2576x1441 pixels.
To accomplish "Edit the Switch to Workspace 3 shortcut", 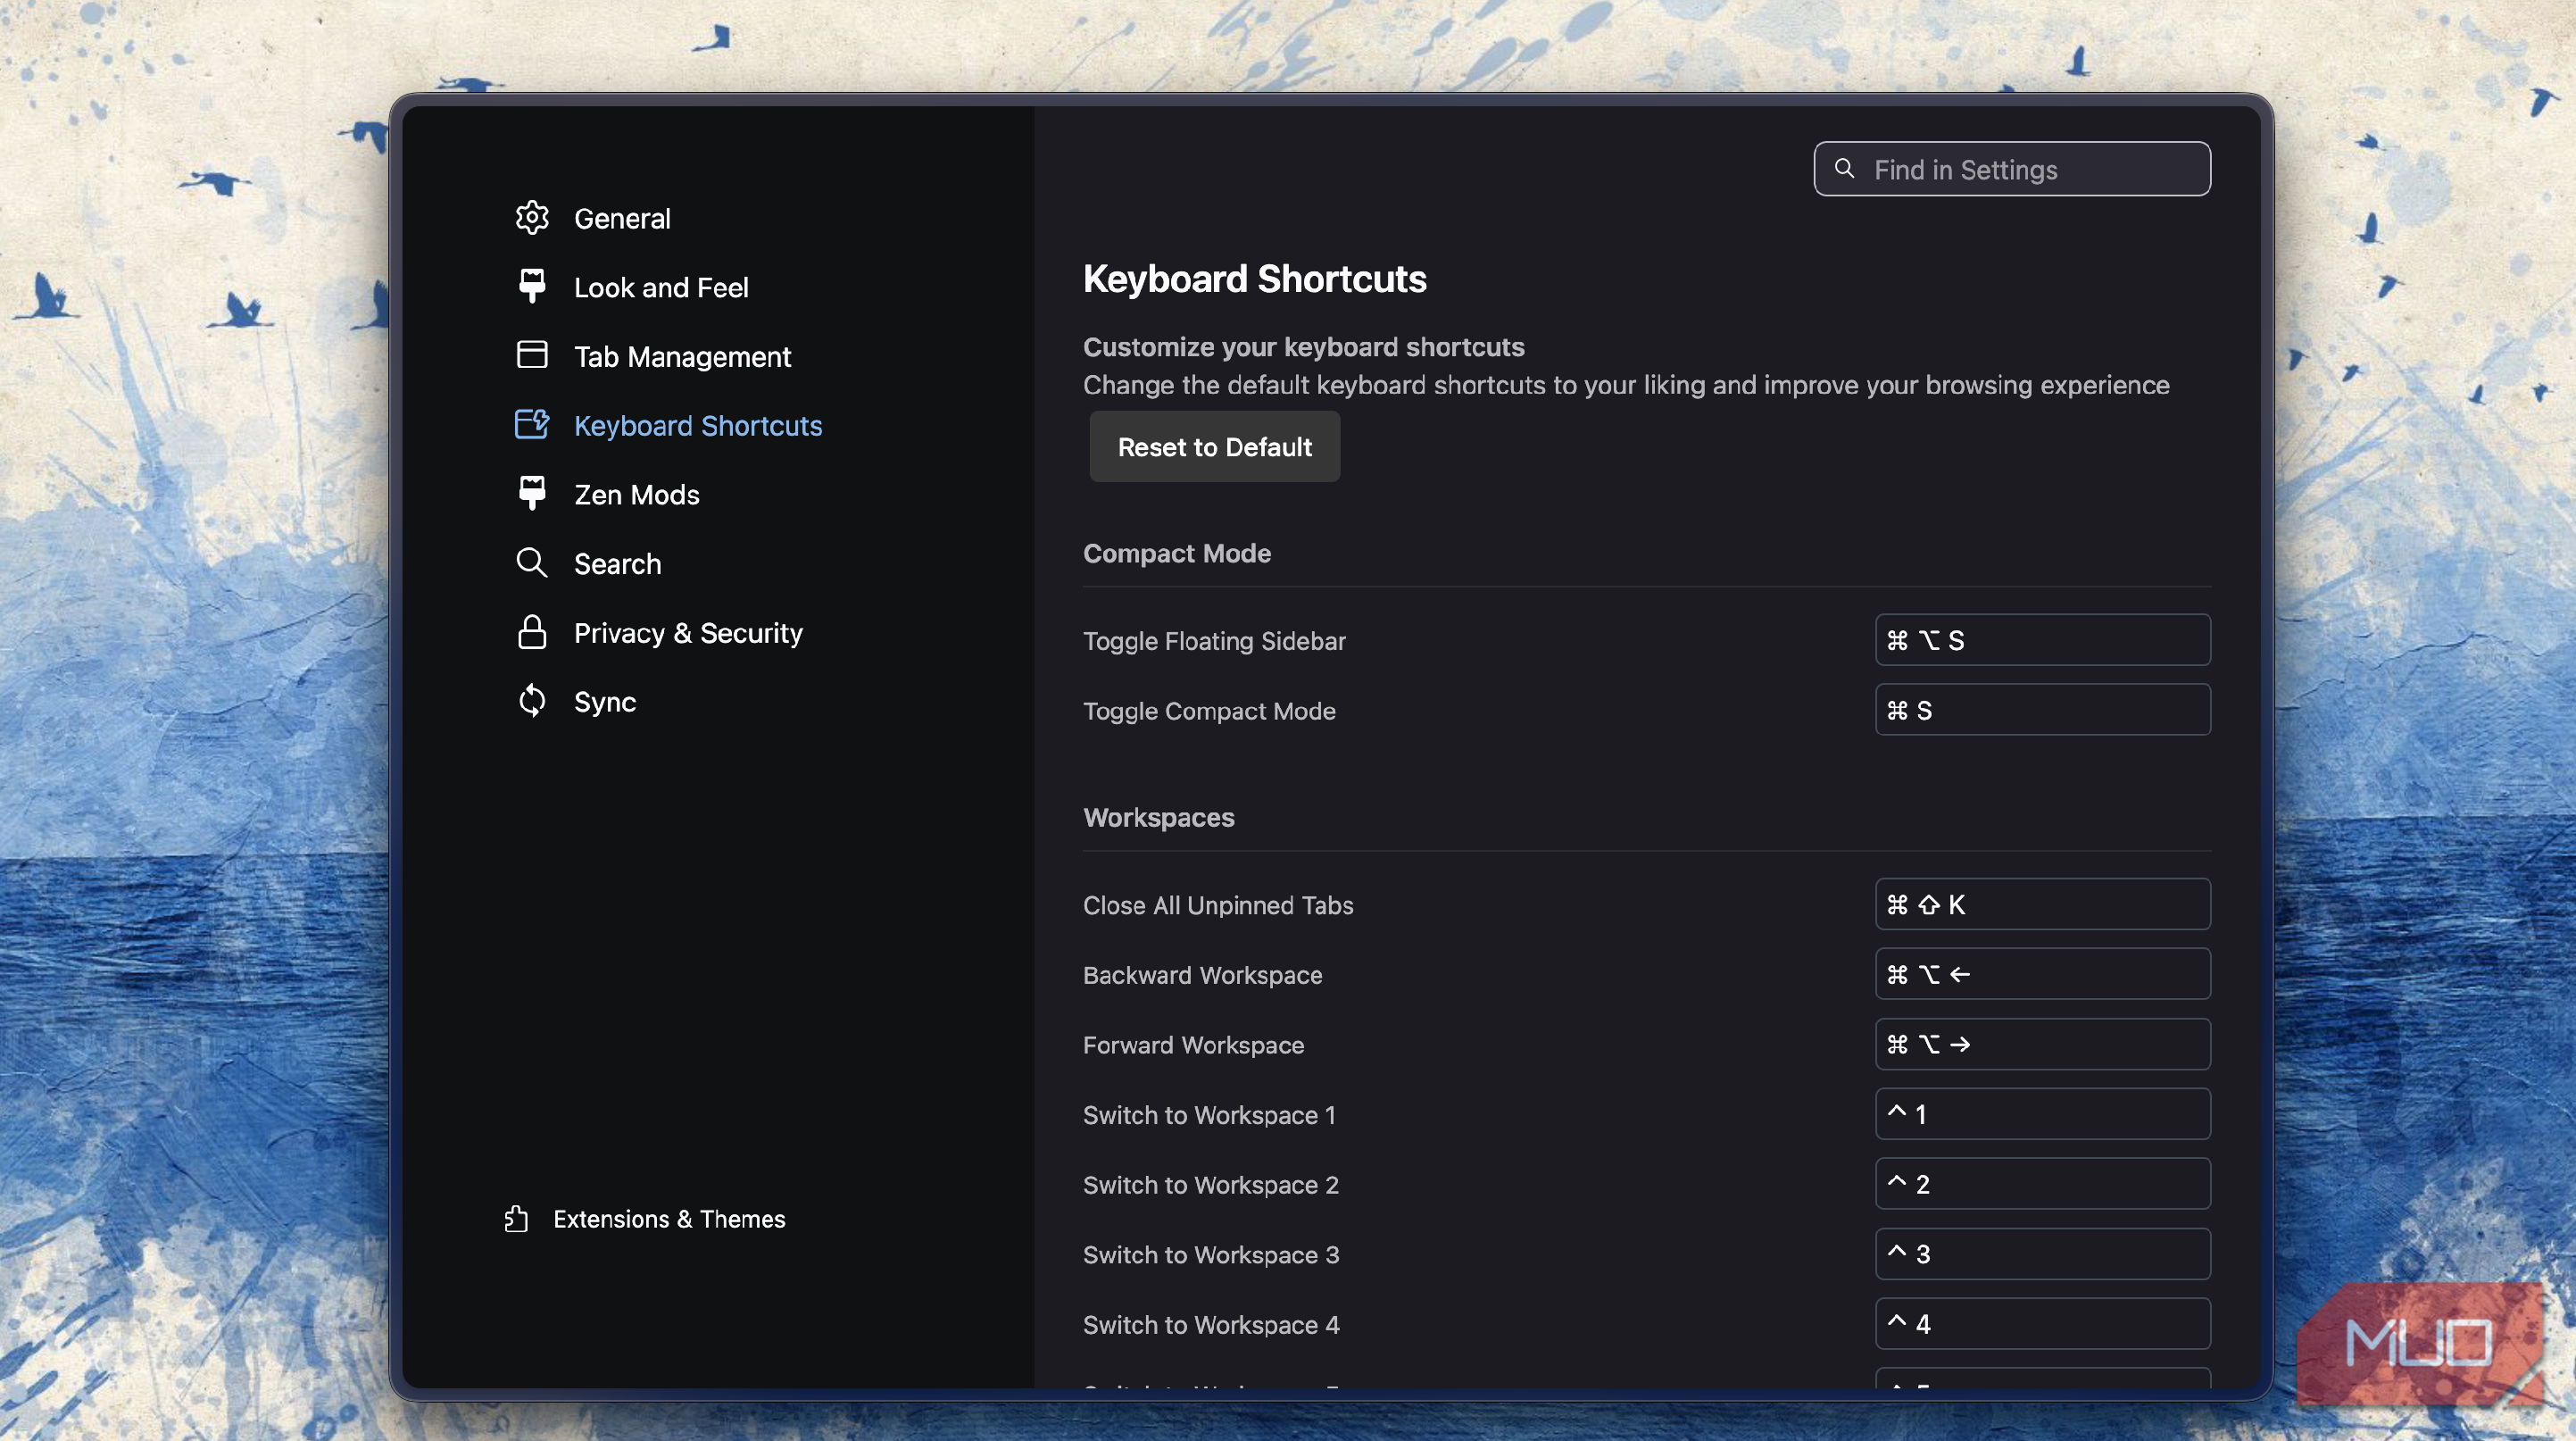I will [2042, 1254].
